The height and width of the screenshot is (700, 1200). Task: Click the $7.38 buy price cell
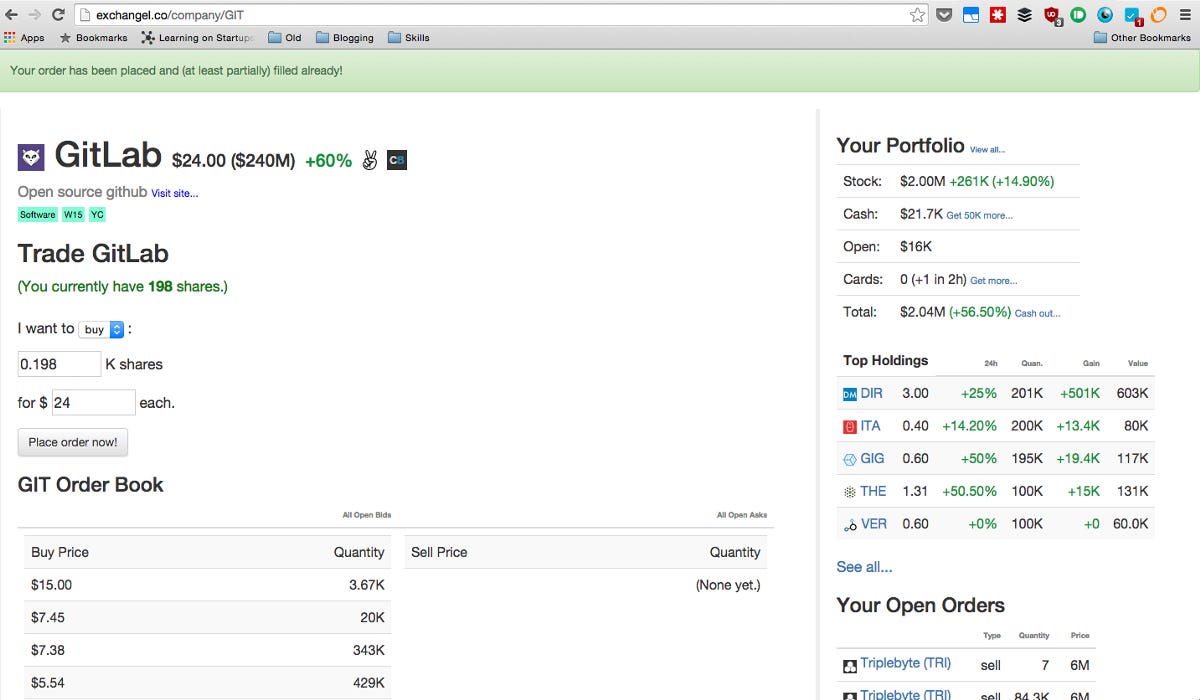click(48, 650)
